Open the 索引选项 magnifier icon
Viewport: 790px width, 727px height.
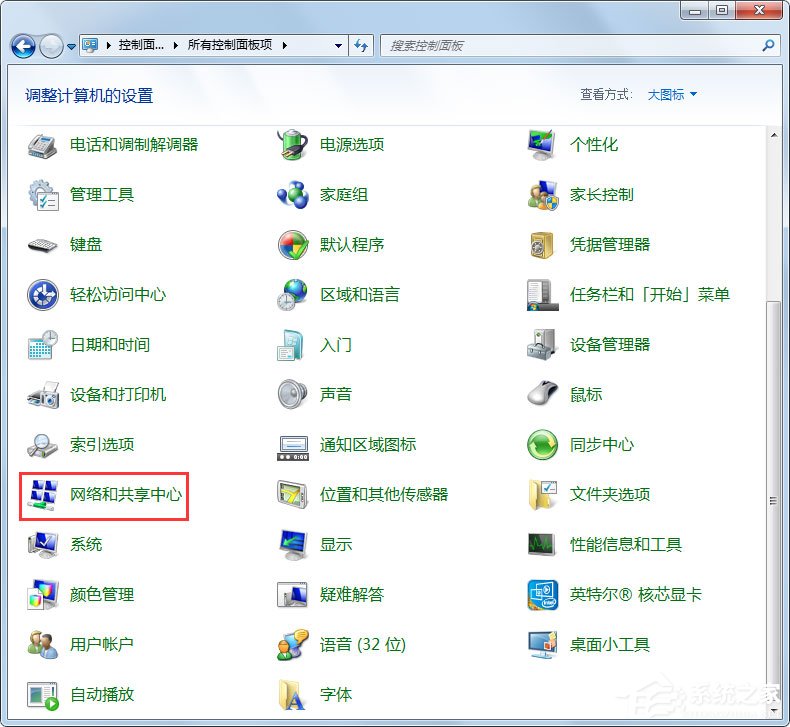pyautogui.click(x=42, y=445)
